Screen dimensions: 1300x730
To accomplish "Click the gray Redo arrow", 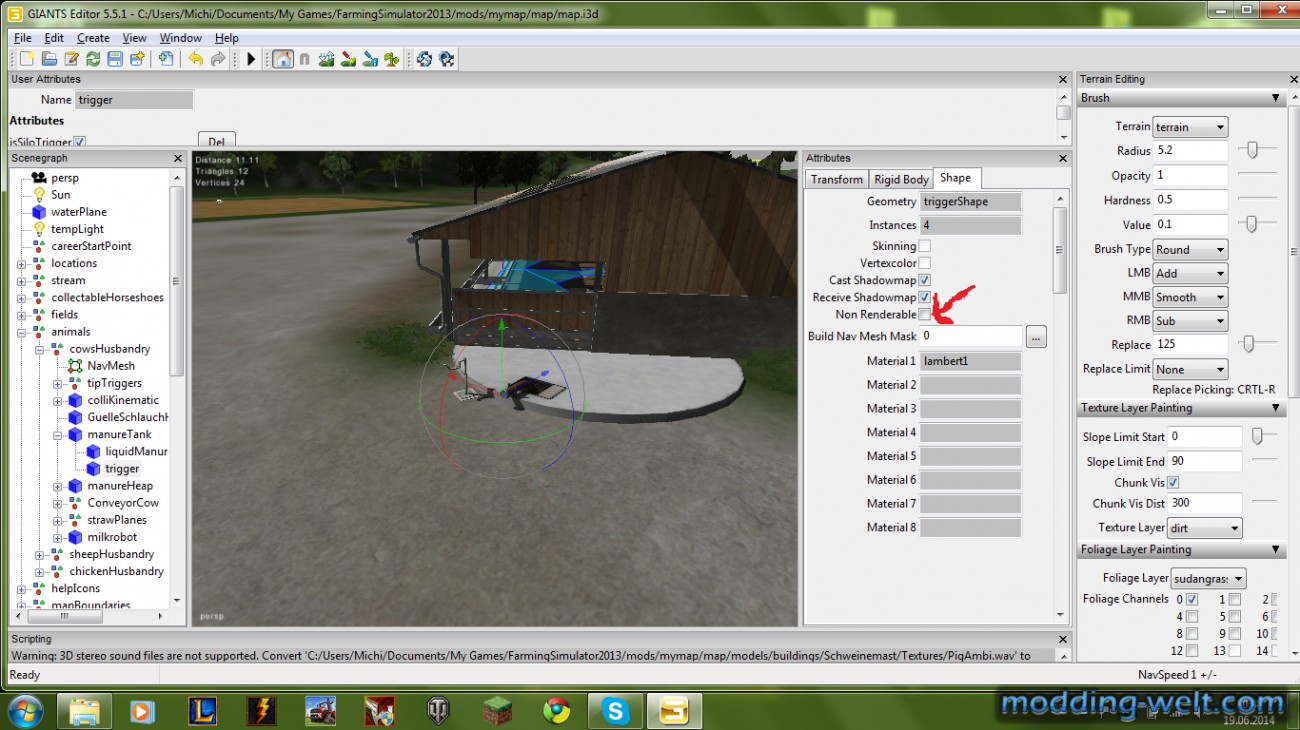I will point(218,59).
